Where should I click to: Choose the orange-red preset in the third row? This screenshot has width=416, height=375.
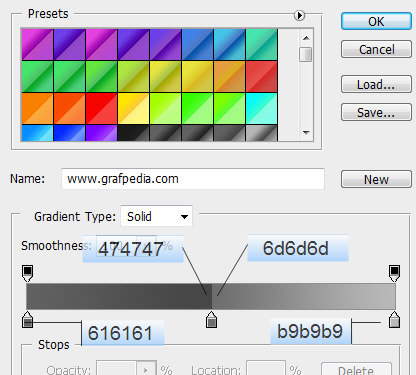[70, 109]
